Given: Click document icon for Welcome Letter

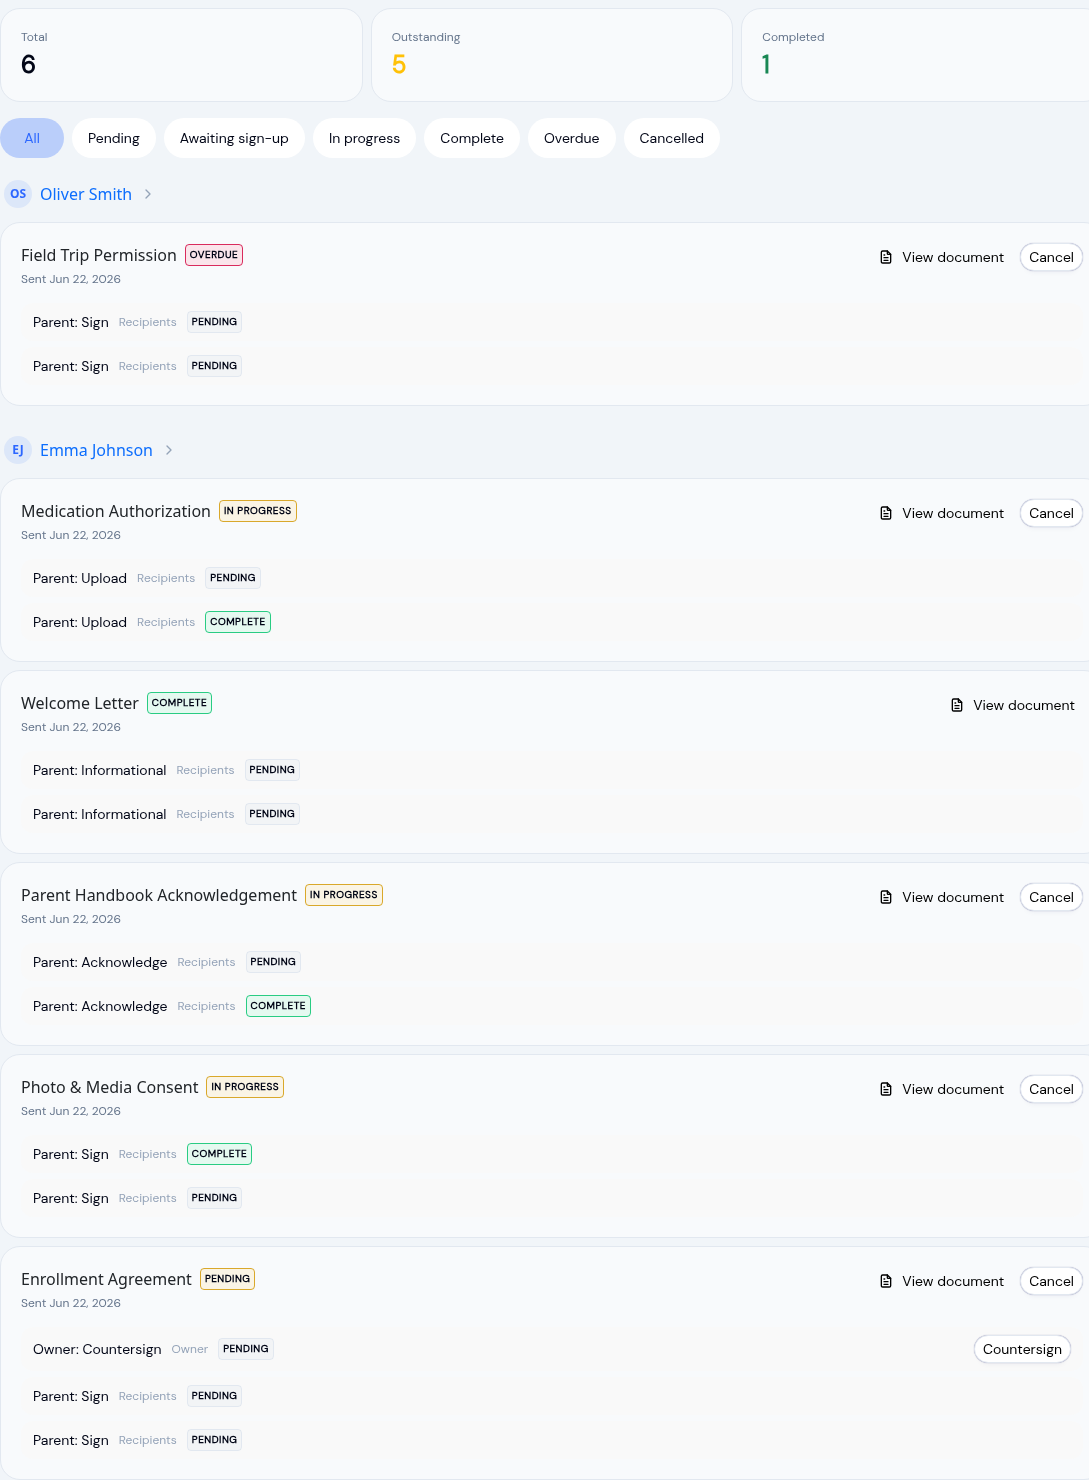Looking at the screenshot, I should coord(957,705).
